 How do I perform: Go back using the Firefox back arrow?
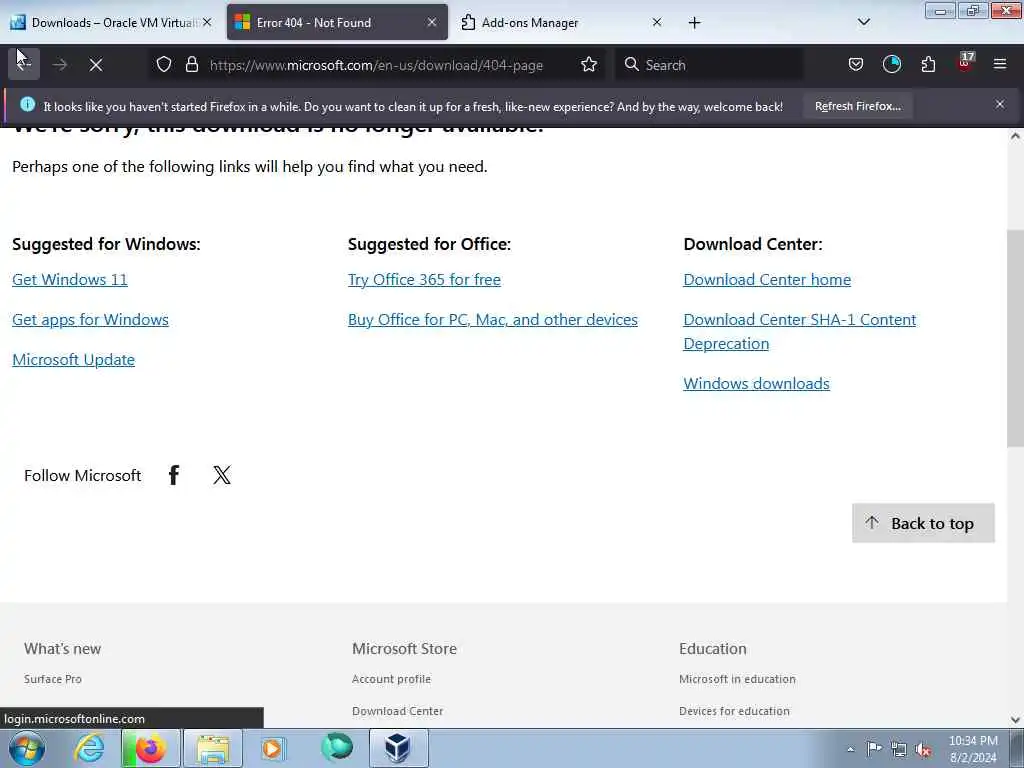[24, 64]
